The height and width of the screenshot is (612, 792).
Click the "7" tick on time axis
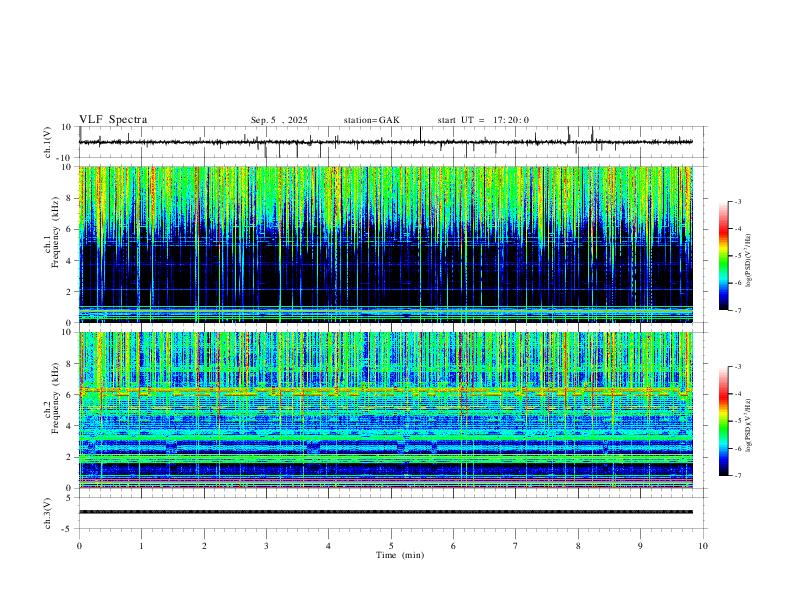516,546
